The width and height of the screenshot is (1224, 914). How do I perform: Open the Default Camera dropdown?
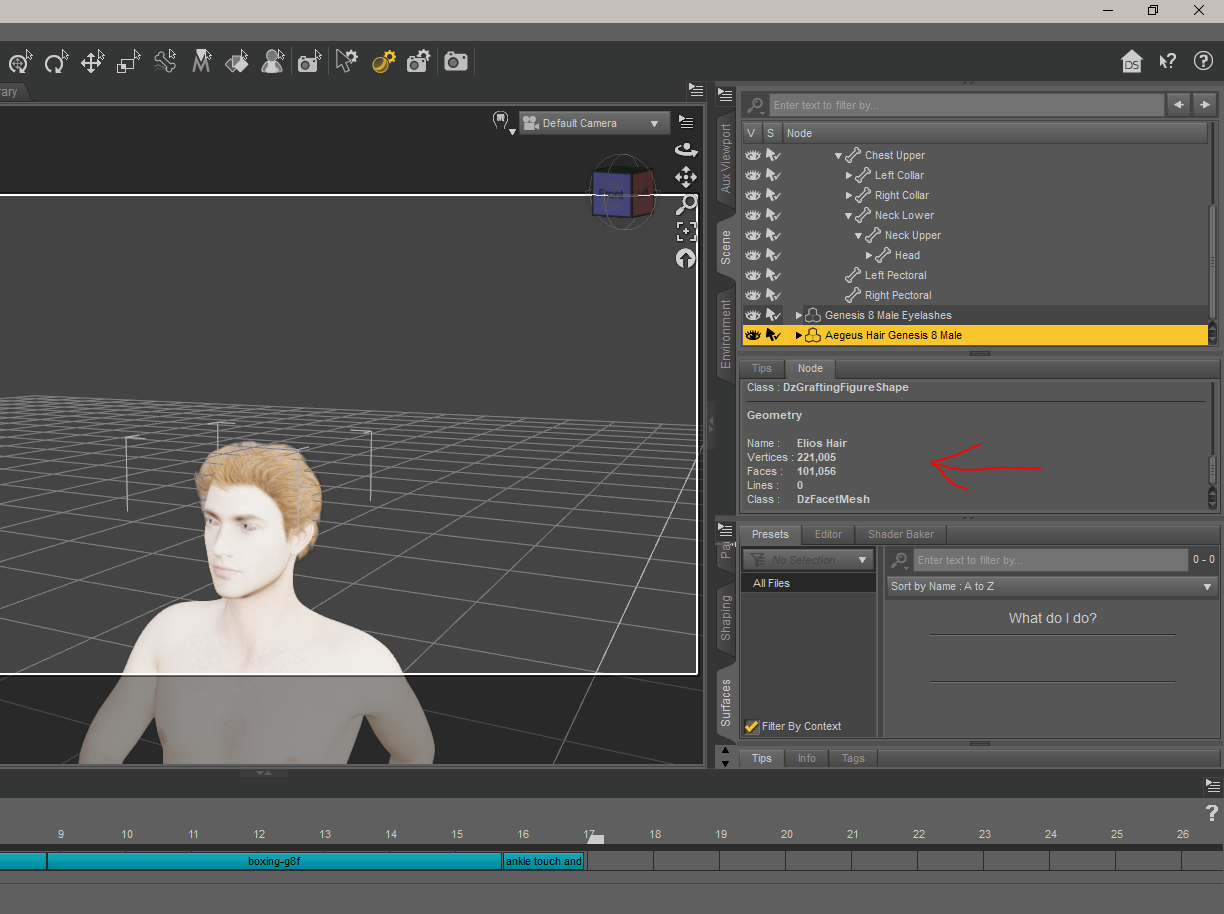[594, 123]
